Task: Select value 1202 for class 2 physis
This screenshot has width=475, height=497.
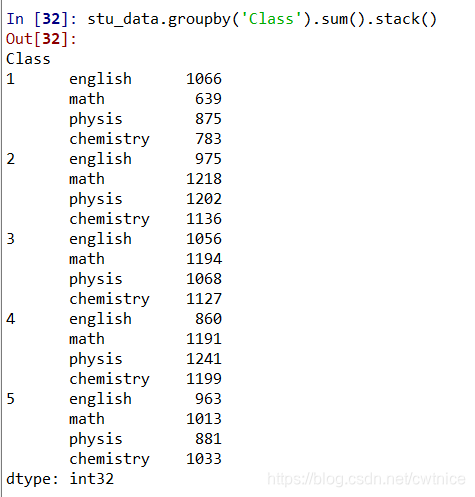Action: tap(204, 199)
